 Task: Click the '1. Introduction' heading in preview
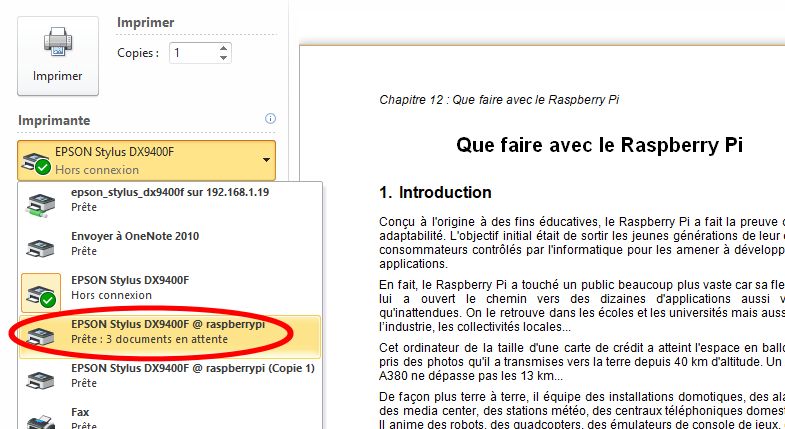click(x=435, y=193)
